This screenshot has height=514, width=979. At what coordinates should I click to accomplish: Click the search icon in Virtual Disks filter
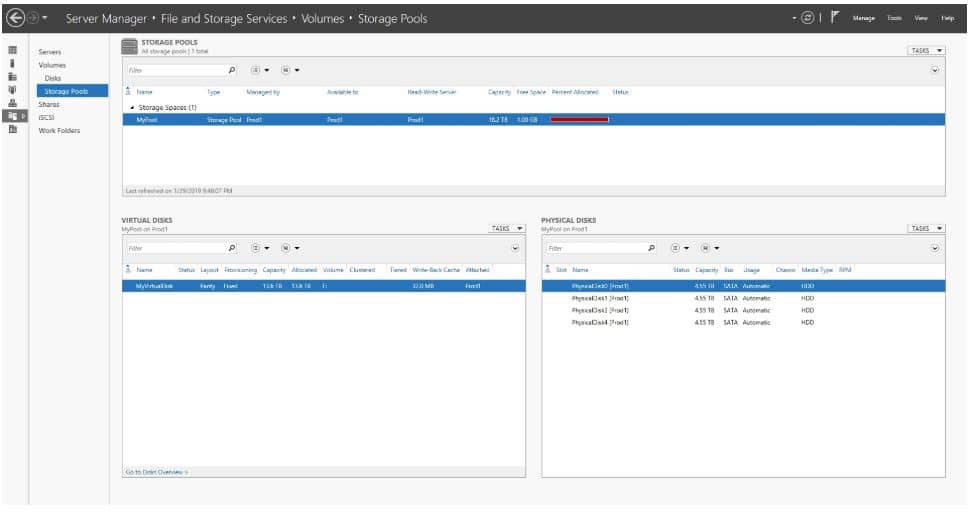[x=232, y=248]
